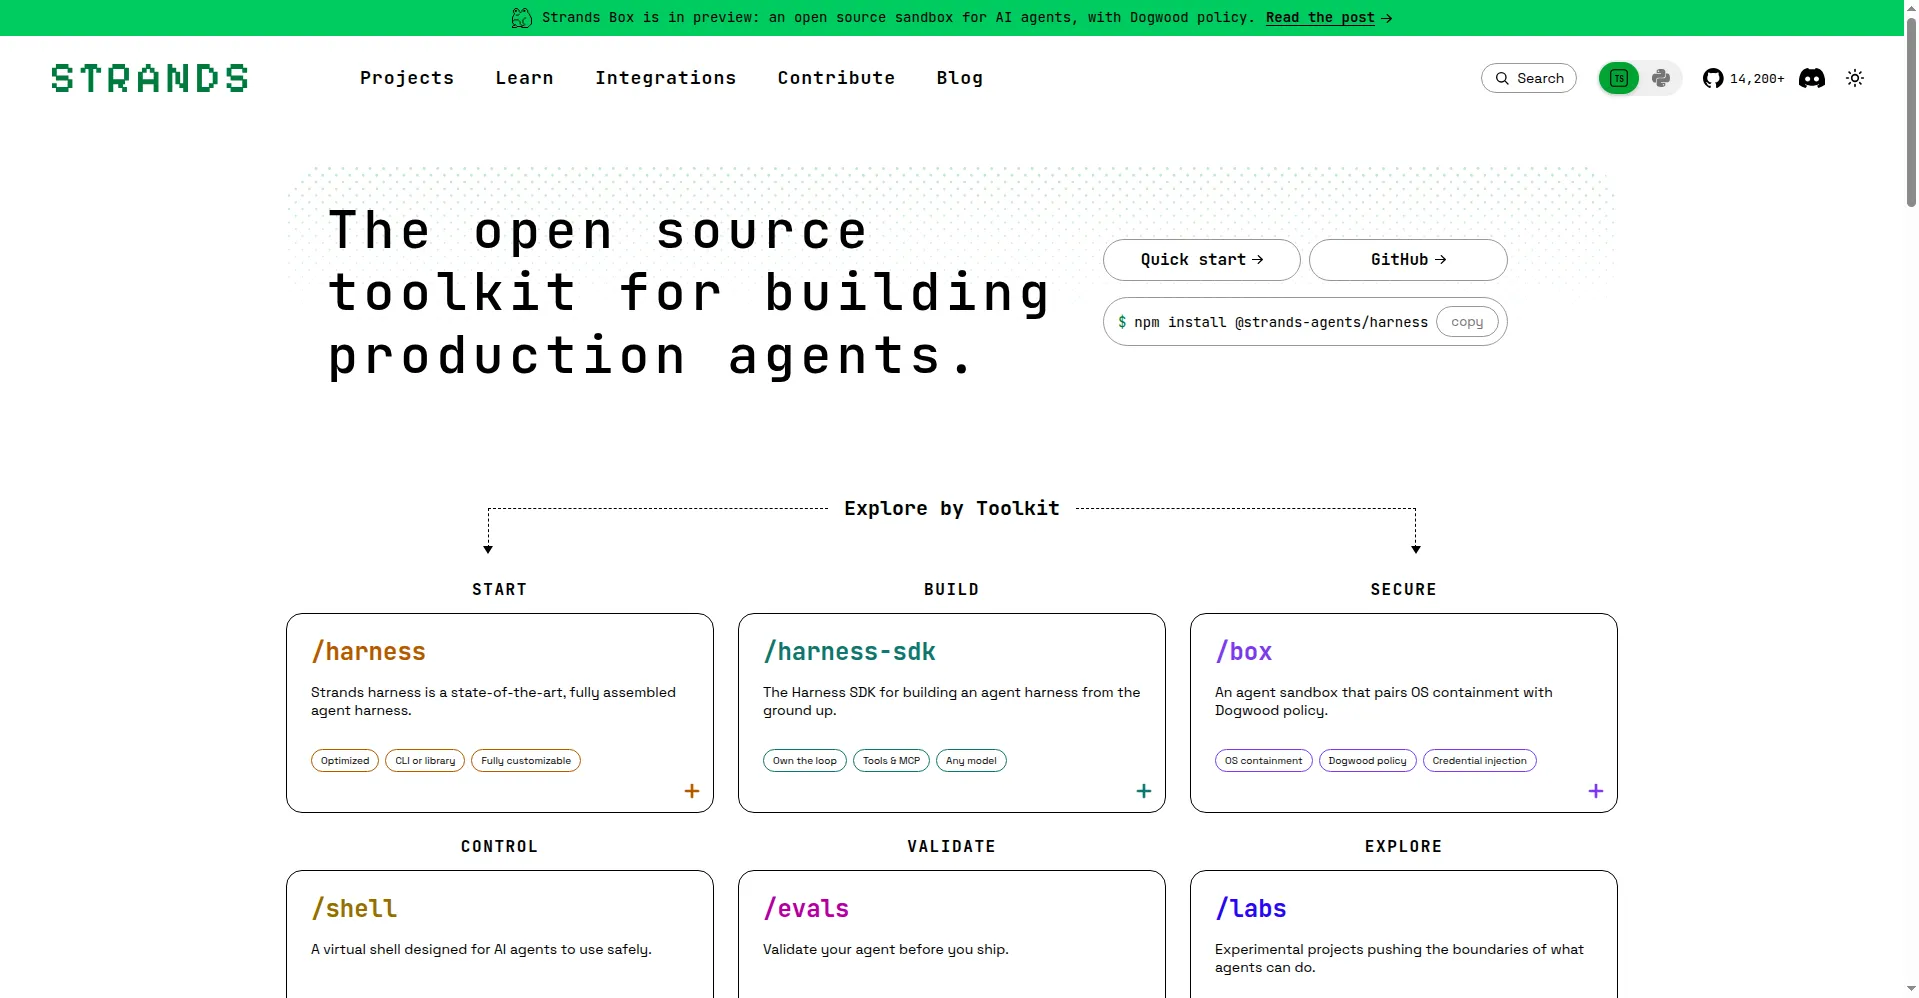This screenshot has width=1919, height=998.
Task: Click the 14,200+ GitHub stars count
Action: coord(1757,78)
